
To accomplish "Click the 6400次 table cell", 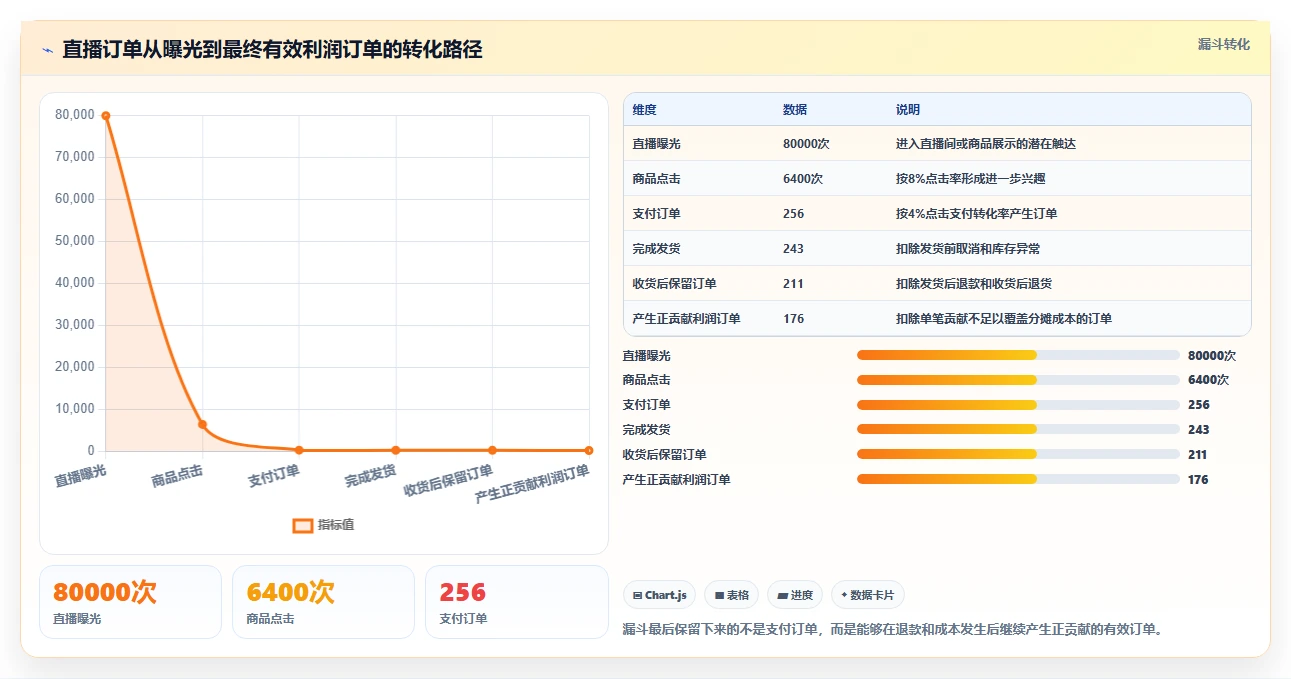I will pos(803,179).
